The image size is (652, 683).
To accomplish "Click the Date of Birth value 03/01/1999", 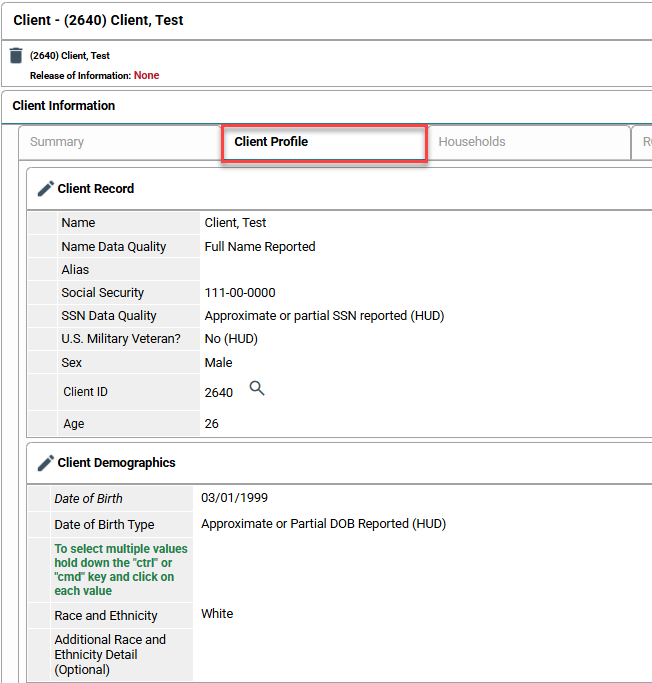I will click(234, 498).
